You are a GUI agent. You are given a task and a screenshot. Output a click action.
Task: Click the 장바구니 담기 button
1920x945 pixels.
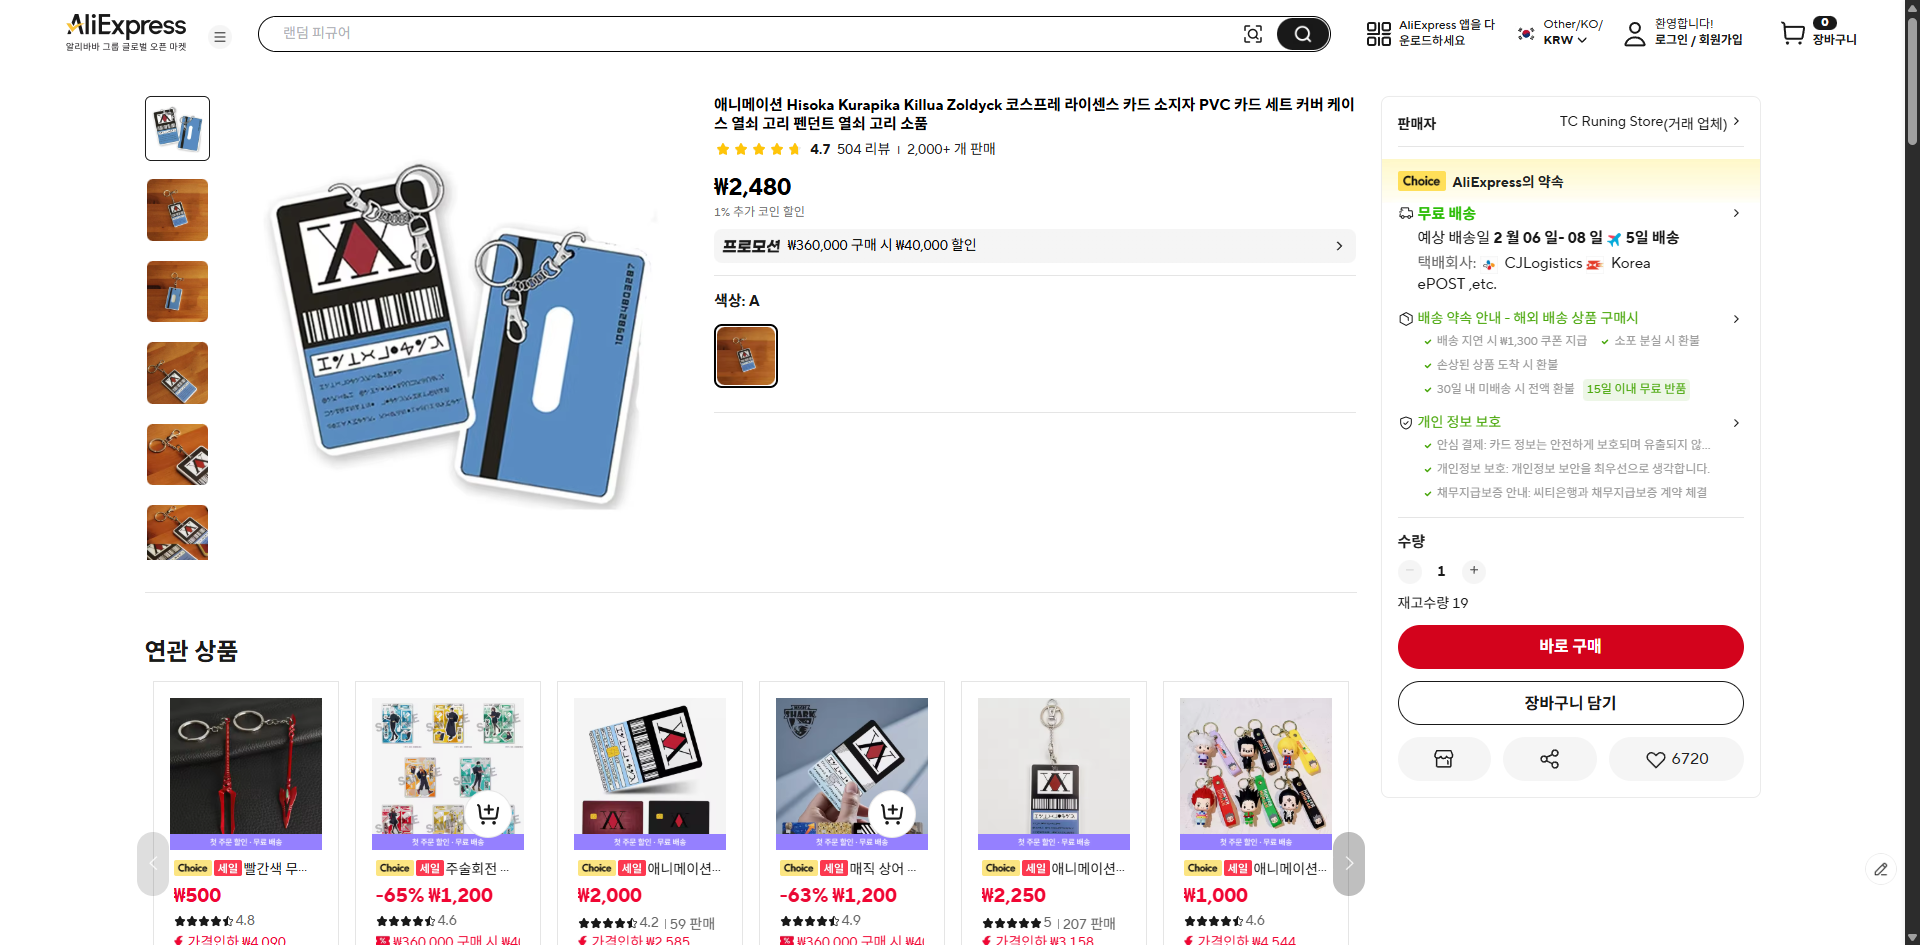(x=1570, y=703)
